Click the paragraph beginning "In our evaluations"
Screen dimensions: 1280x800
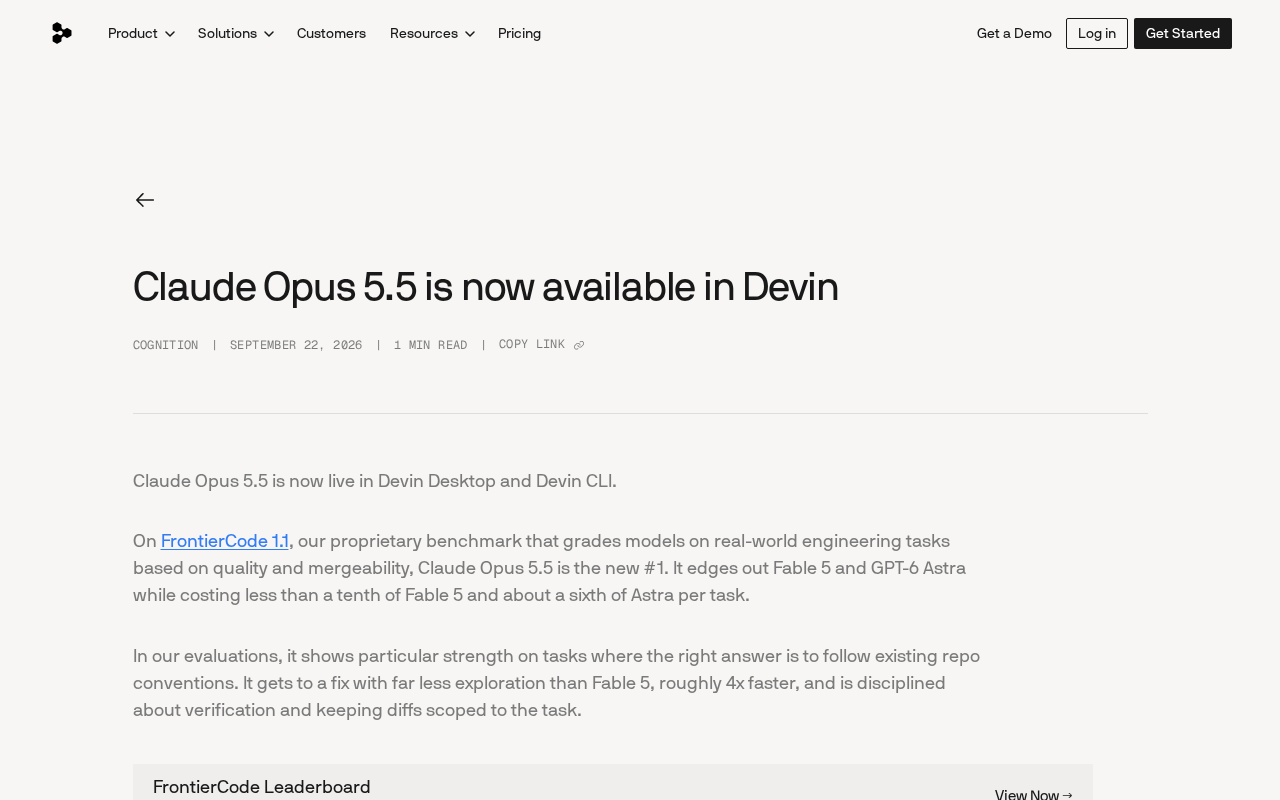click(557, 683)
